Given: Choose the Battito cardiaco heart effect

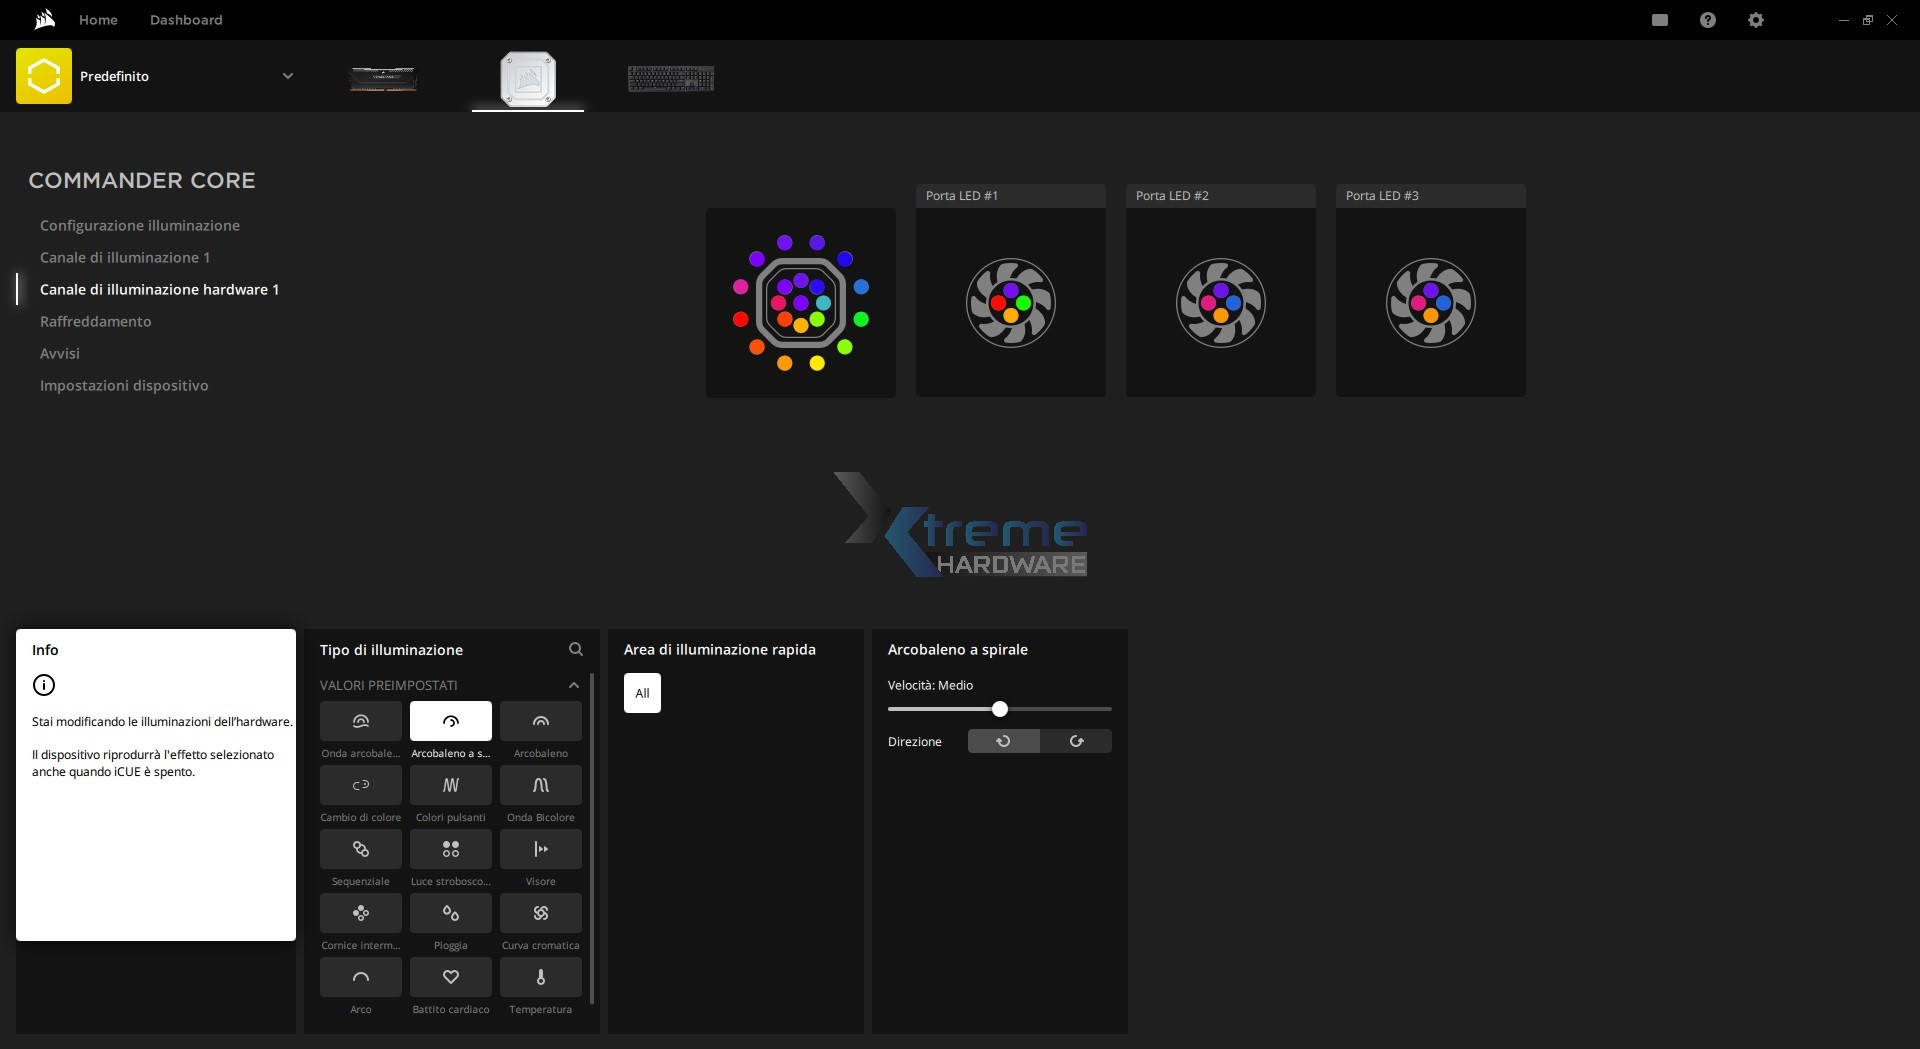Looking at the screenshot, I should 450,977.
